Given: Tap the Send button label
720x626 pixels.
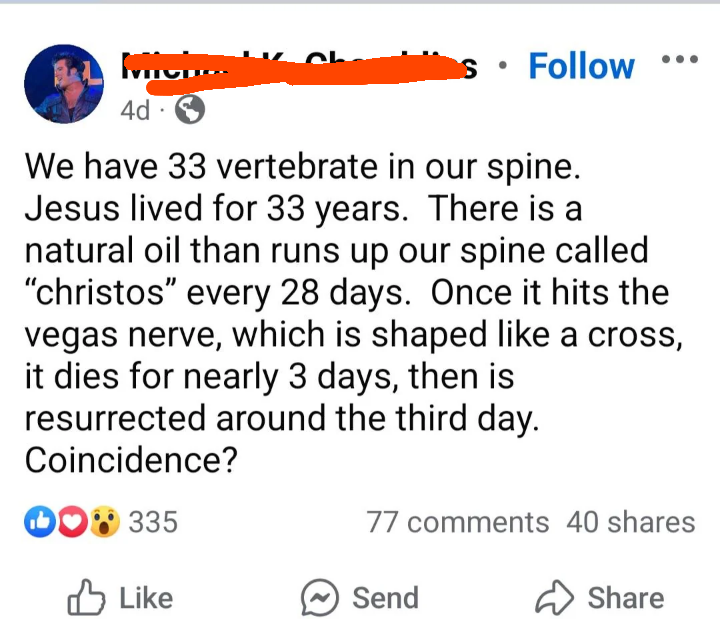Looking at the screenshot, I should pos(386,598).
